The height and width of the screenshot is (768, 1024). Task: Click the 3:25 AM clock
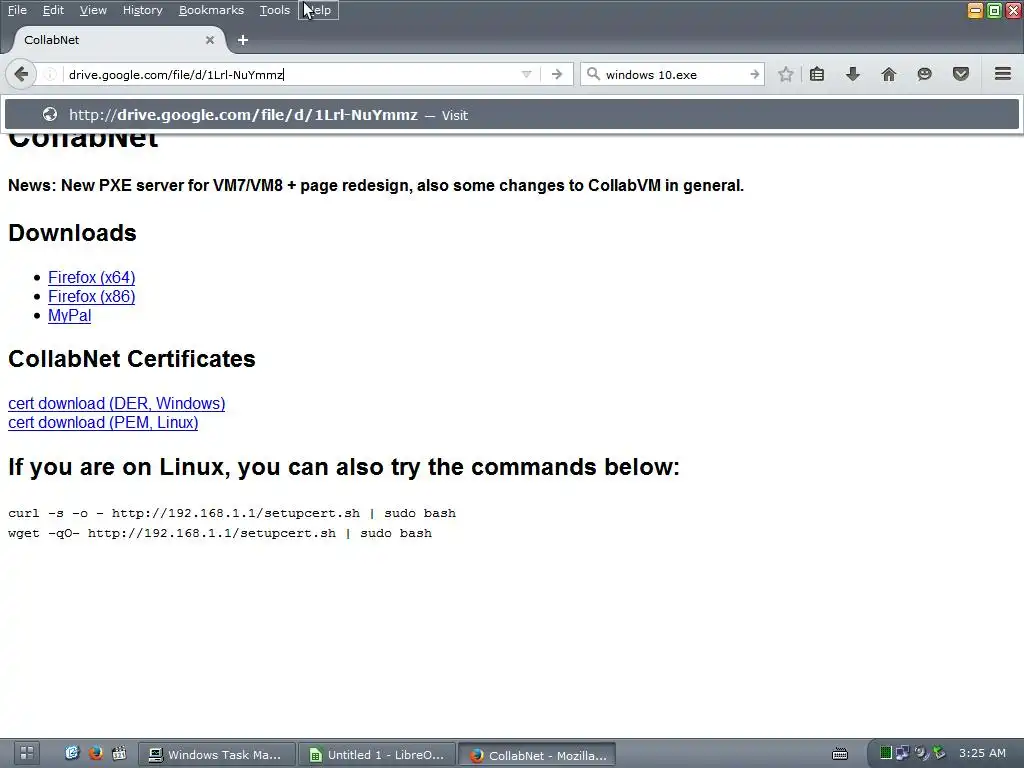click(x=982, y=753)
